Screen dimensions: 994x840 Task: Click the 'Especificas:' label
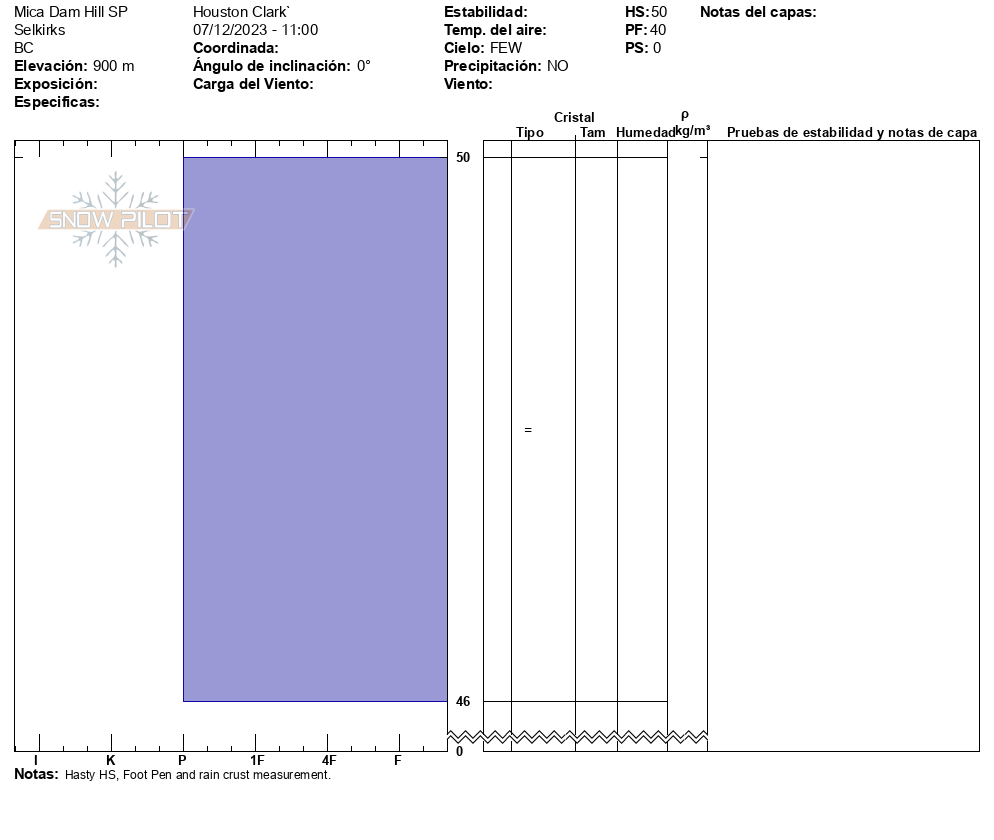click(x=56, y=102)
